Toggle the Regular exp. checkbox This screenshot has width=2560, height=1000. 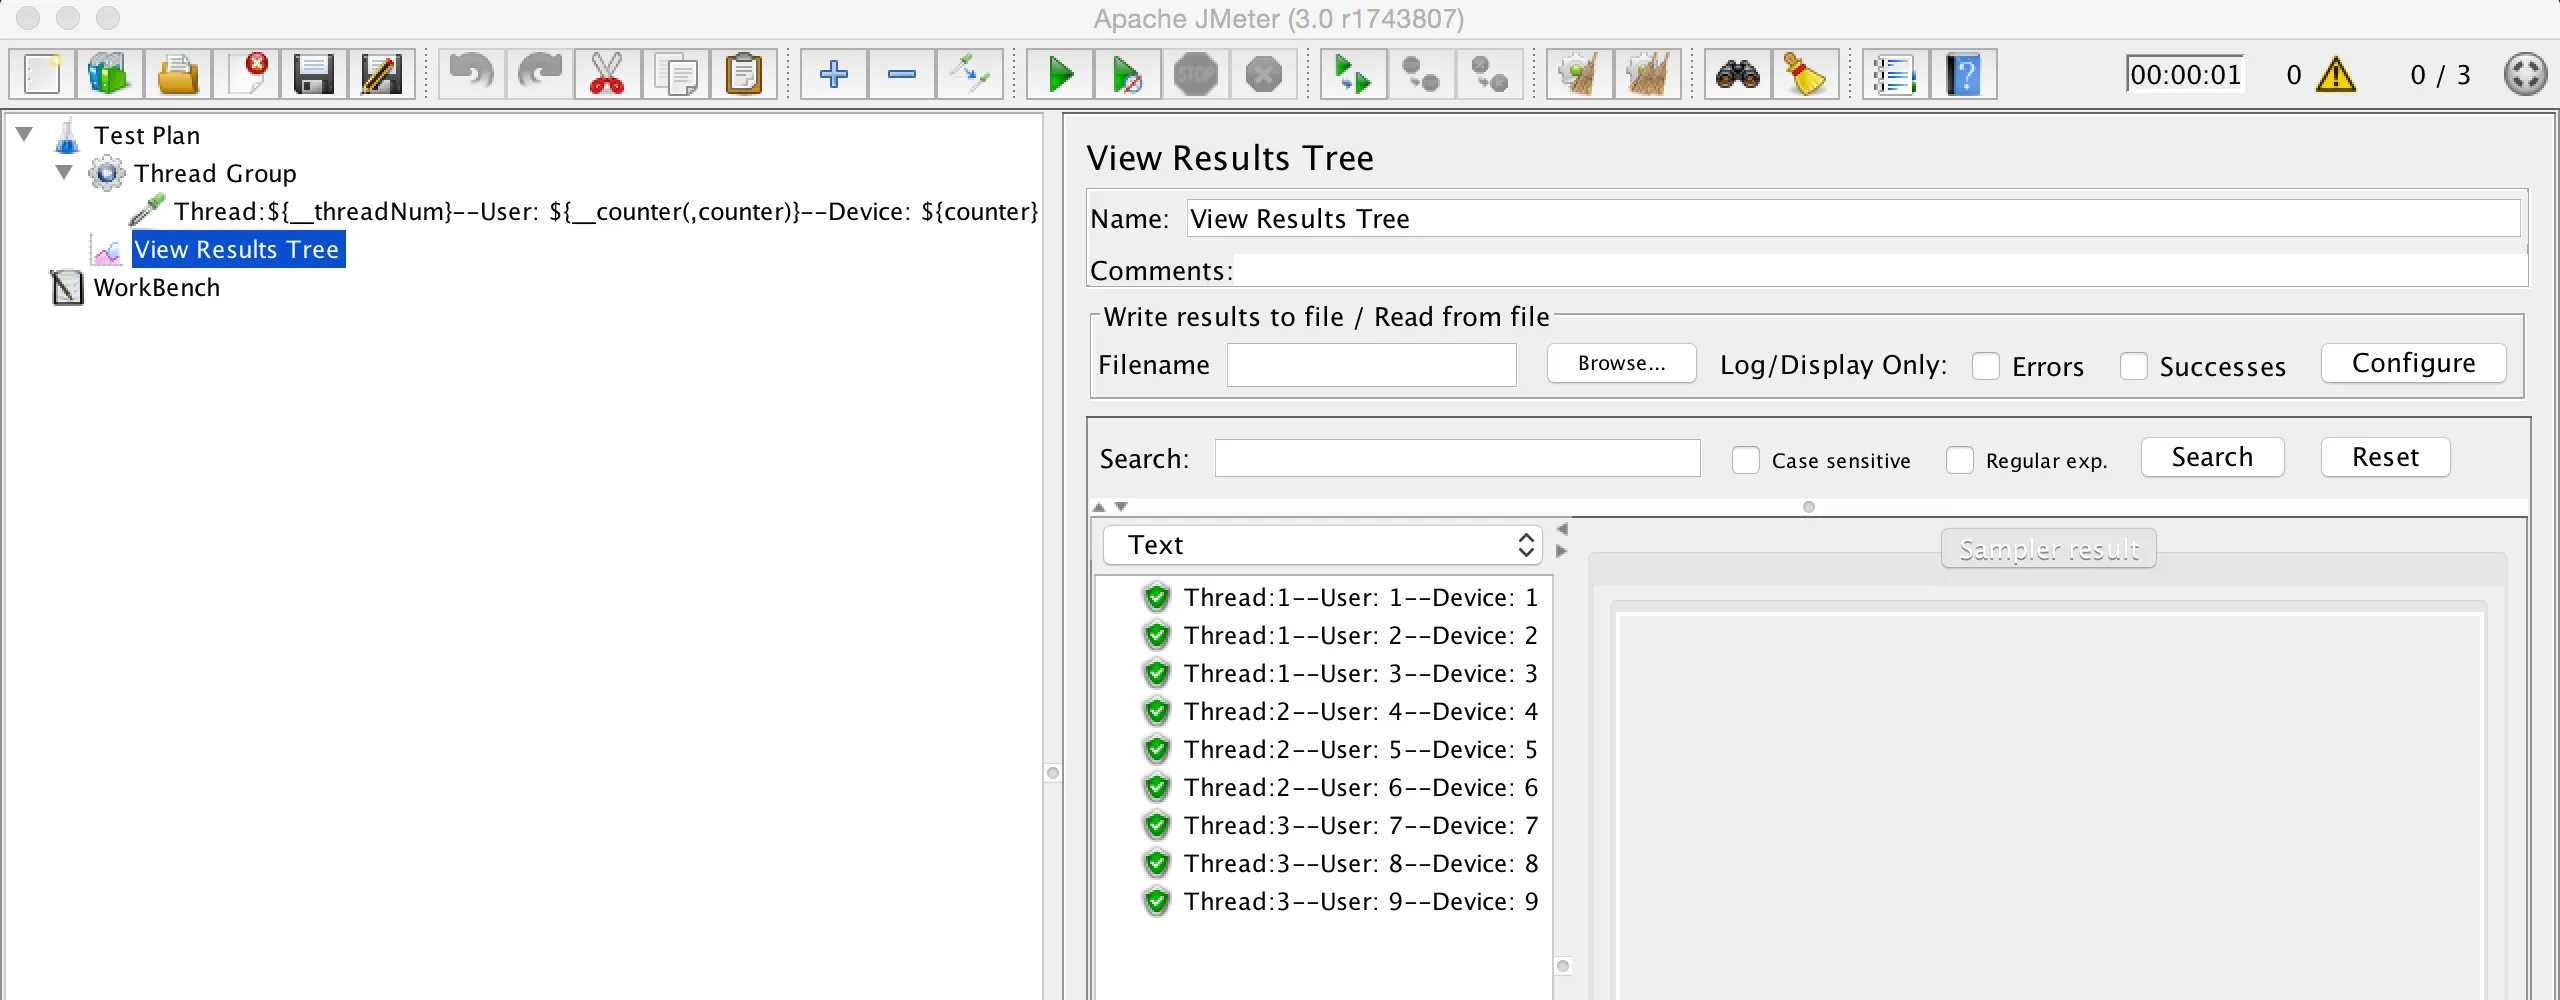point(1960,460)
